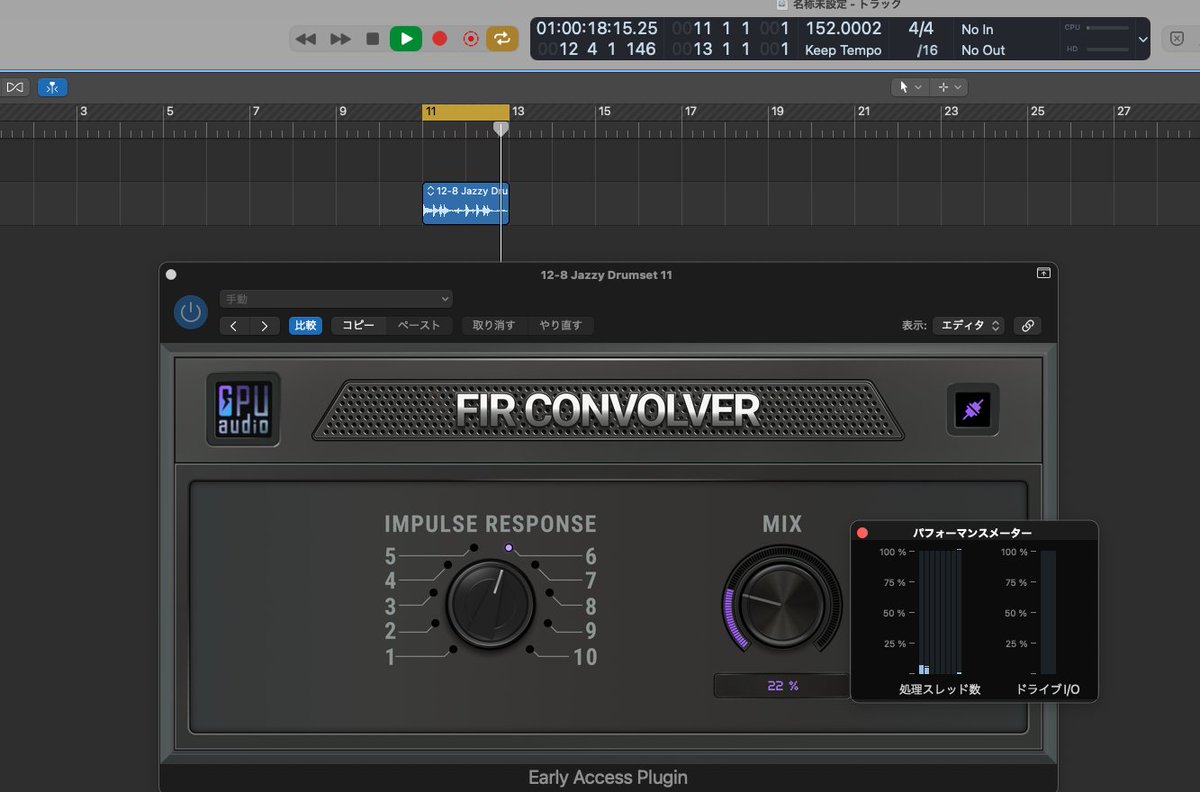This screenshot has height=792, width=1200.
Task: Select impulse response position 6
Action: (591, 557)
